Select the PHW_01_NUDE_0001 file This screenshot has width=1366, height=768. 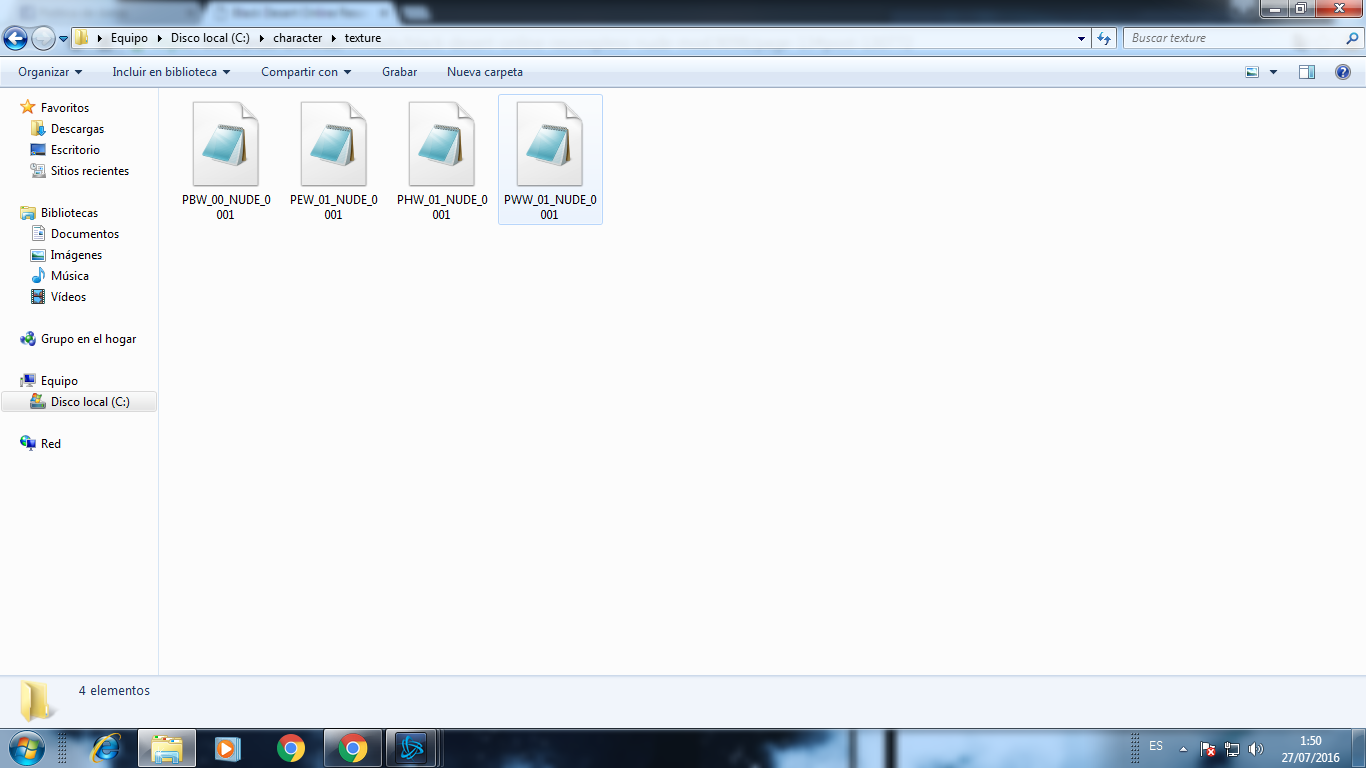pos(442,160)
